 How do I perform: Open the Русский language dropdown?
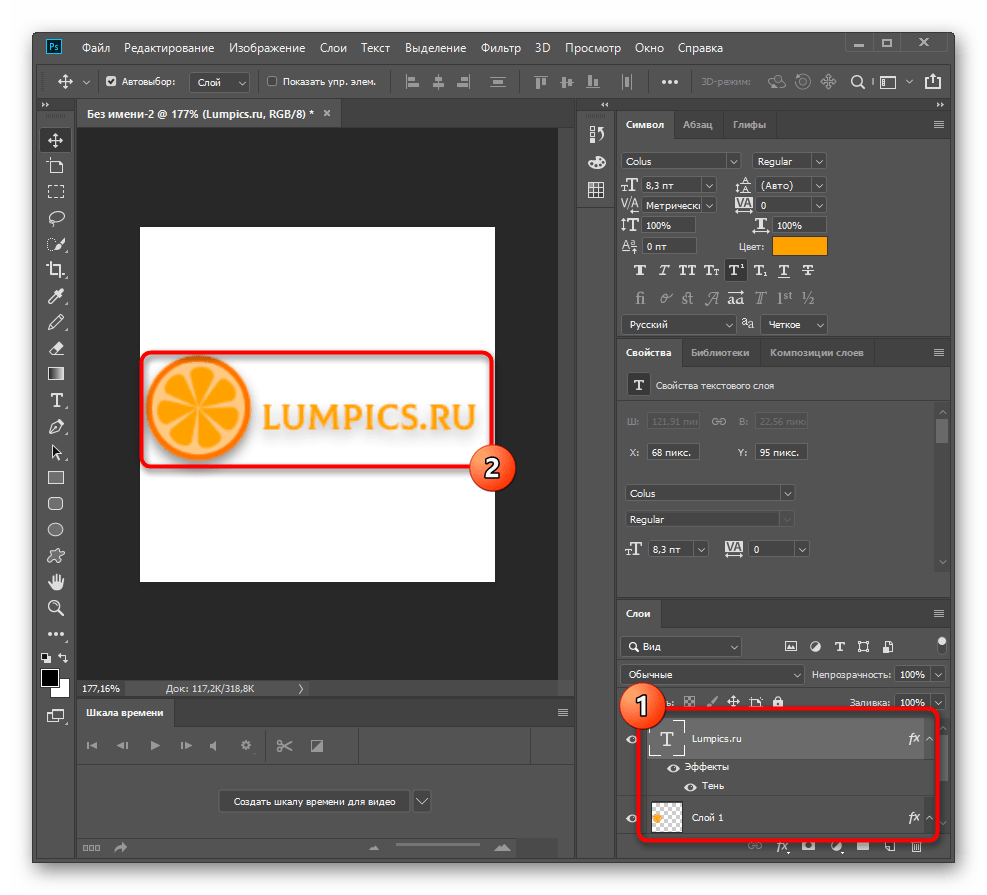click(679, 325)
